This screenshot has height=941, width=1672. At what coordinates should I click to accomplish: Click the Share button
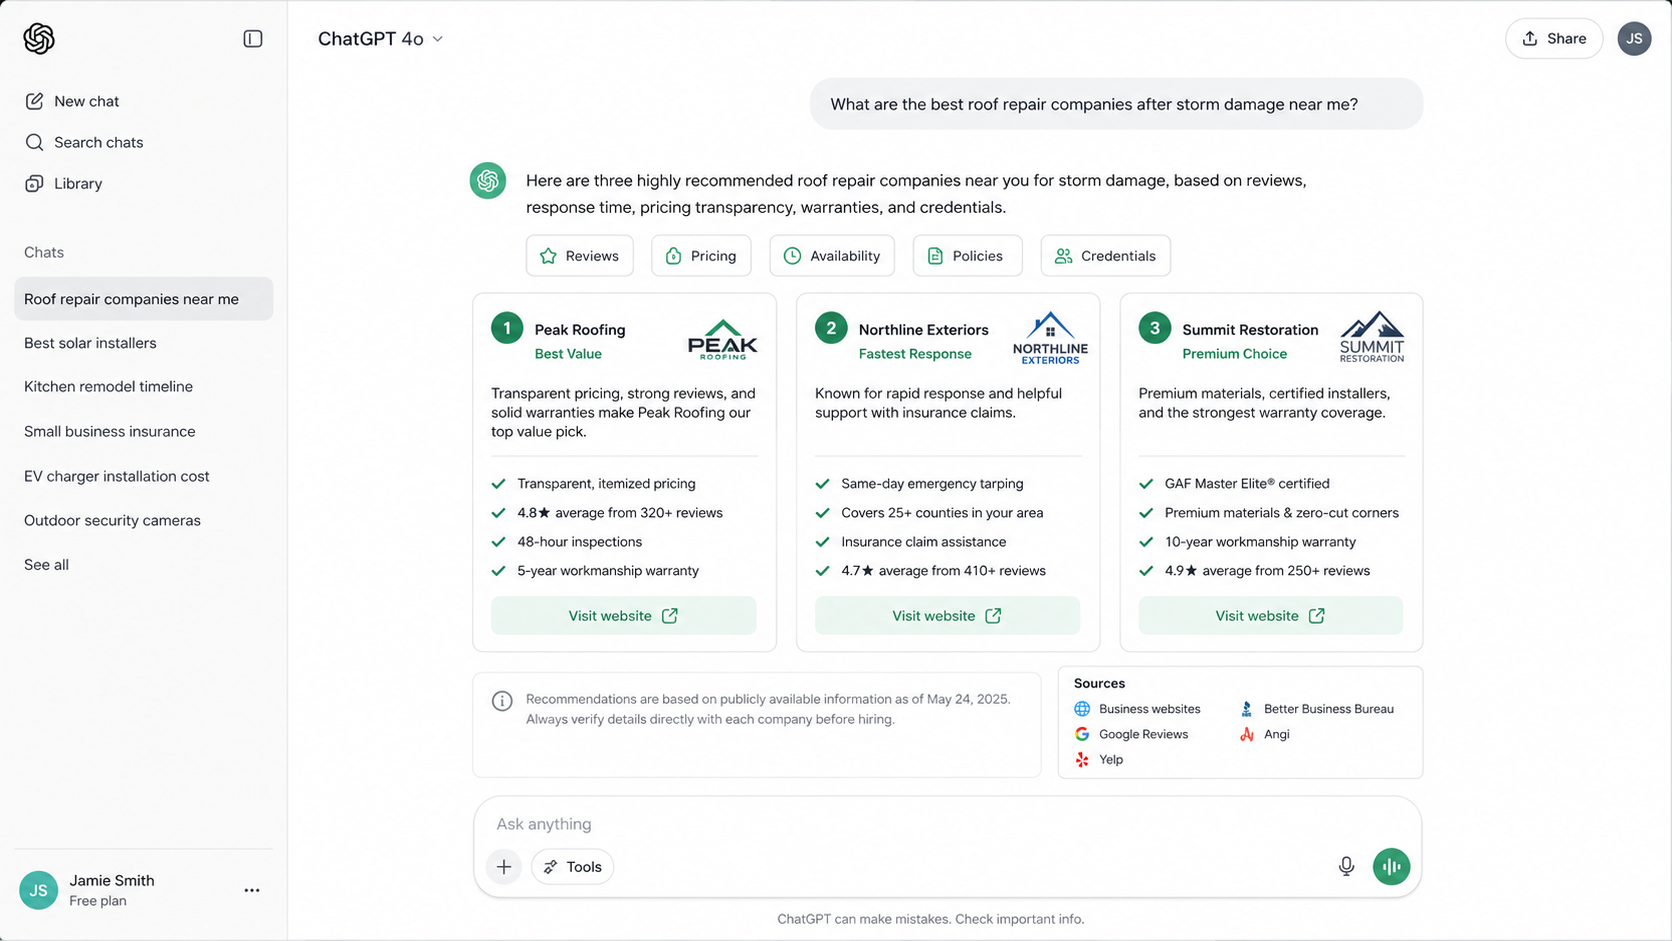pos(1554,39)
